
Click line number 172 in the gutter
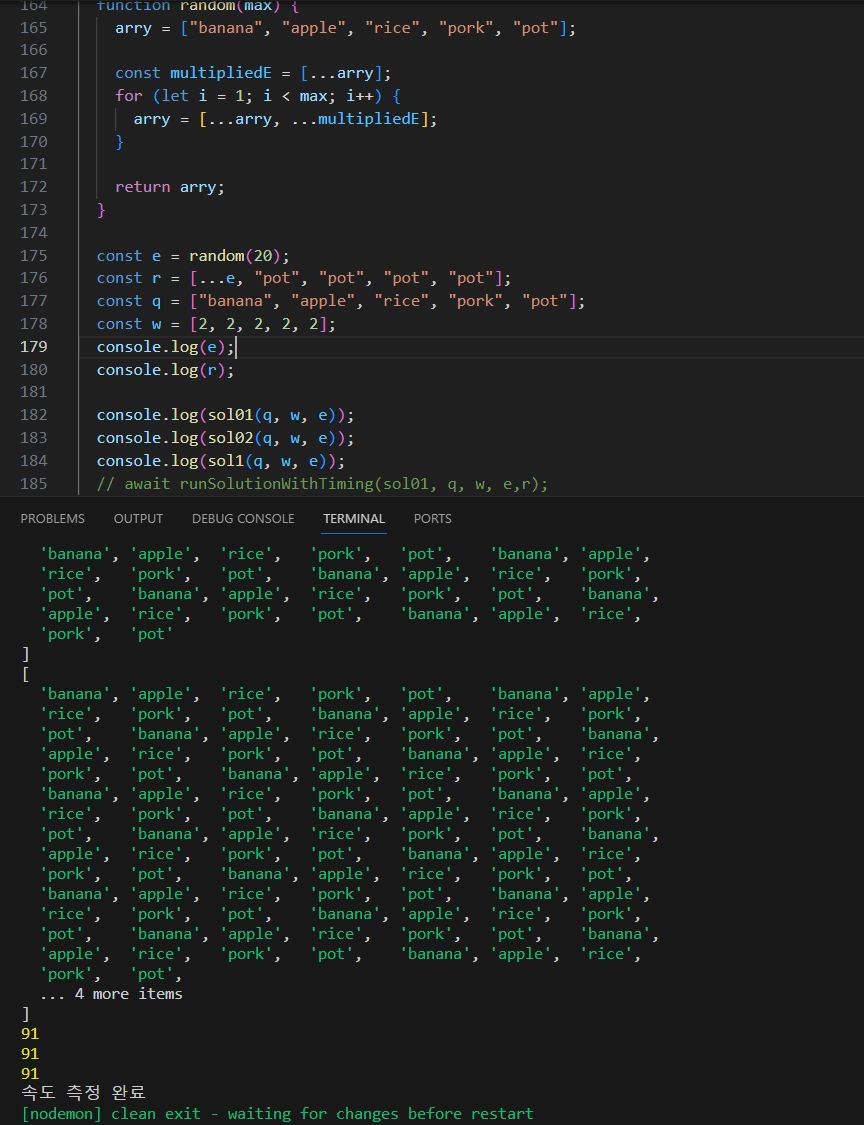[34, 187]
